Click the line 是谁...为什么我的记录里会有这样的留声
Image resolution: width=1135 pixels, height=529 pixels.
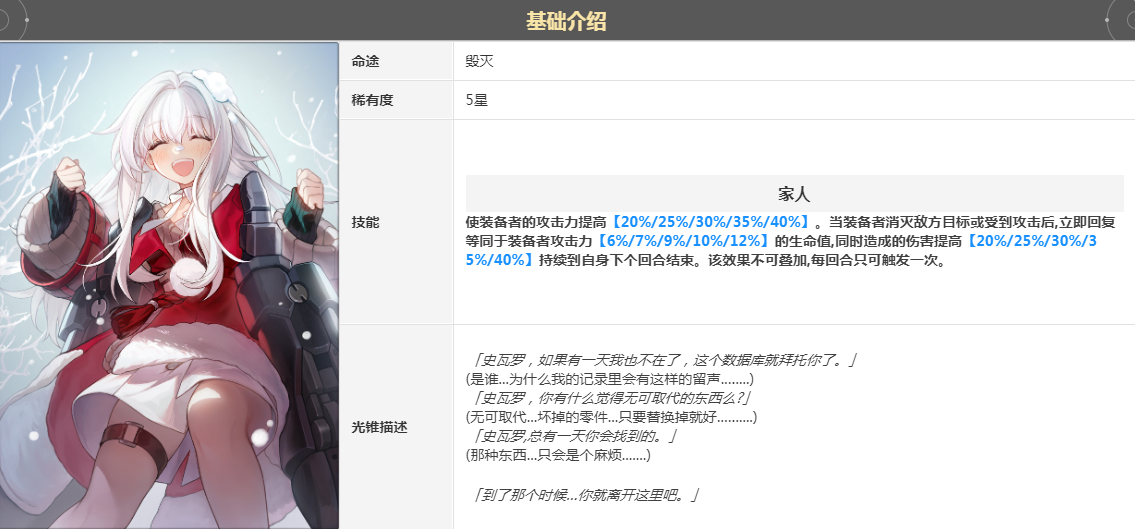tap(610, 378)
